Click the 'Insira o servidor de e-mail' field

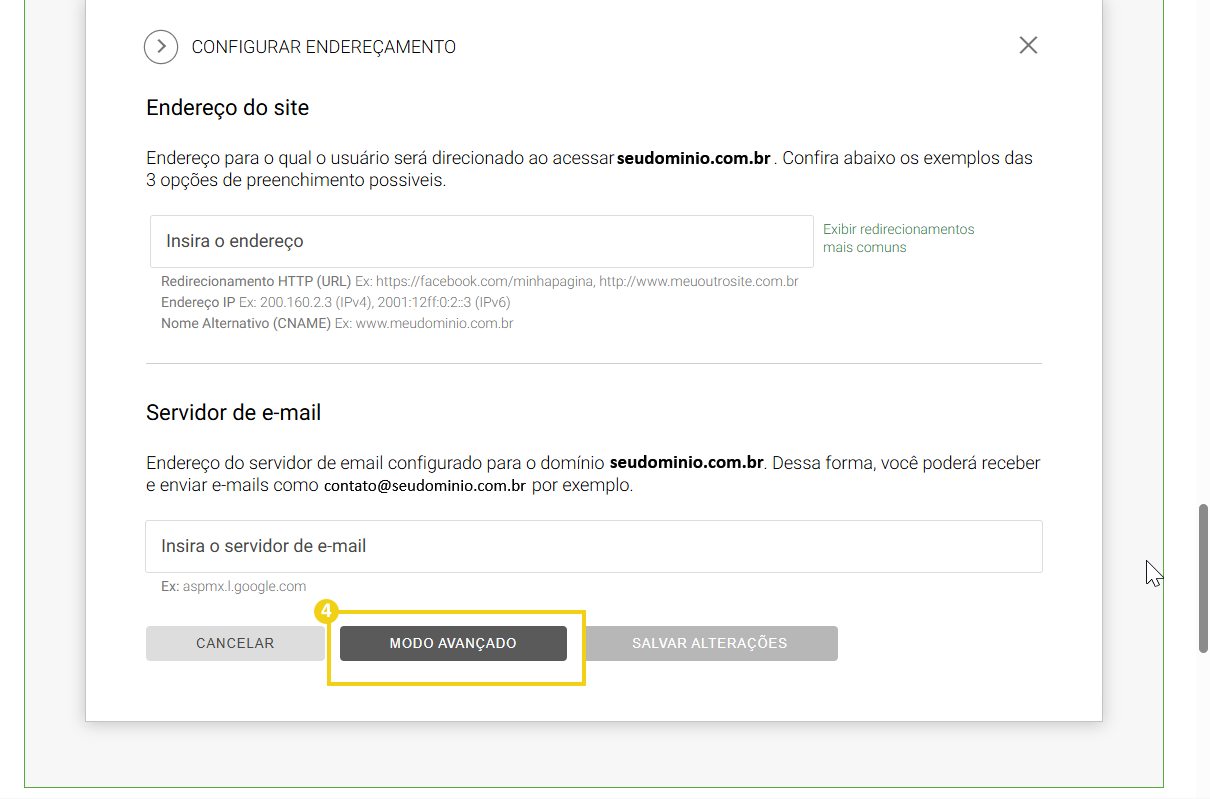point(594,546)
